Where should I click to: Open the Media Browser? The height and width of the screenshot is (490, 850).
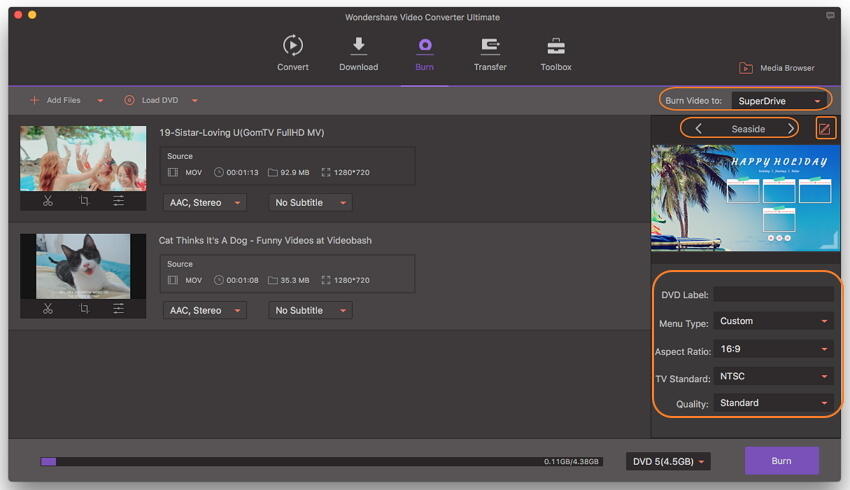click(776, 68)
